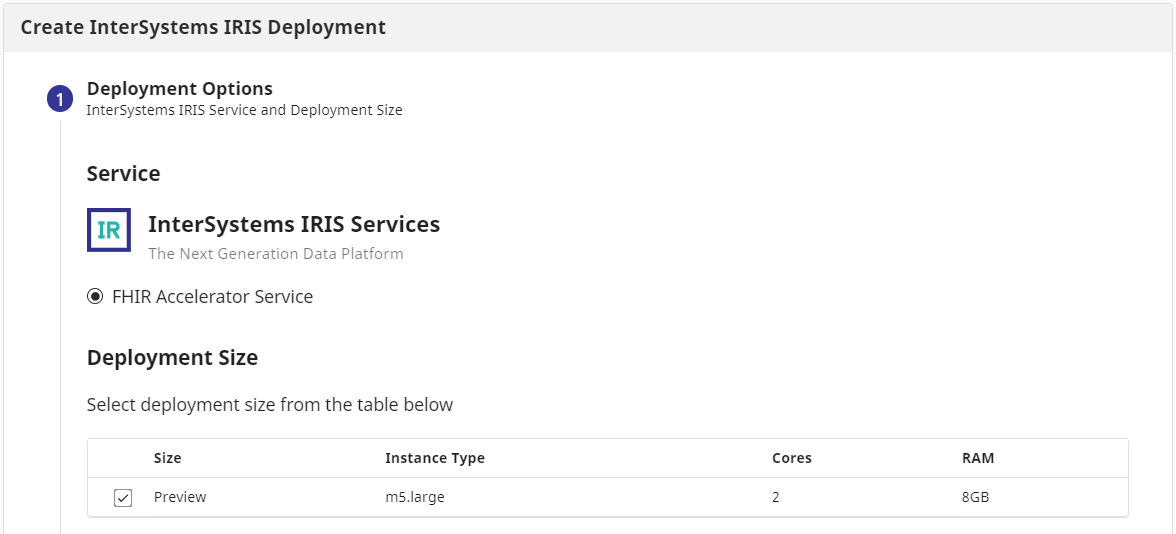Click the Next Generation Data Platform subtitle
The height and width of the screenshot is (534, 1176).
[x=276, y=254]
